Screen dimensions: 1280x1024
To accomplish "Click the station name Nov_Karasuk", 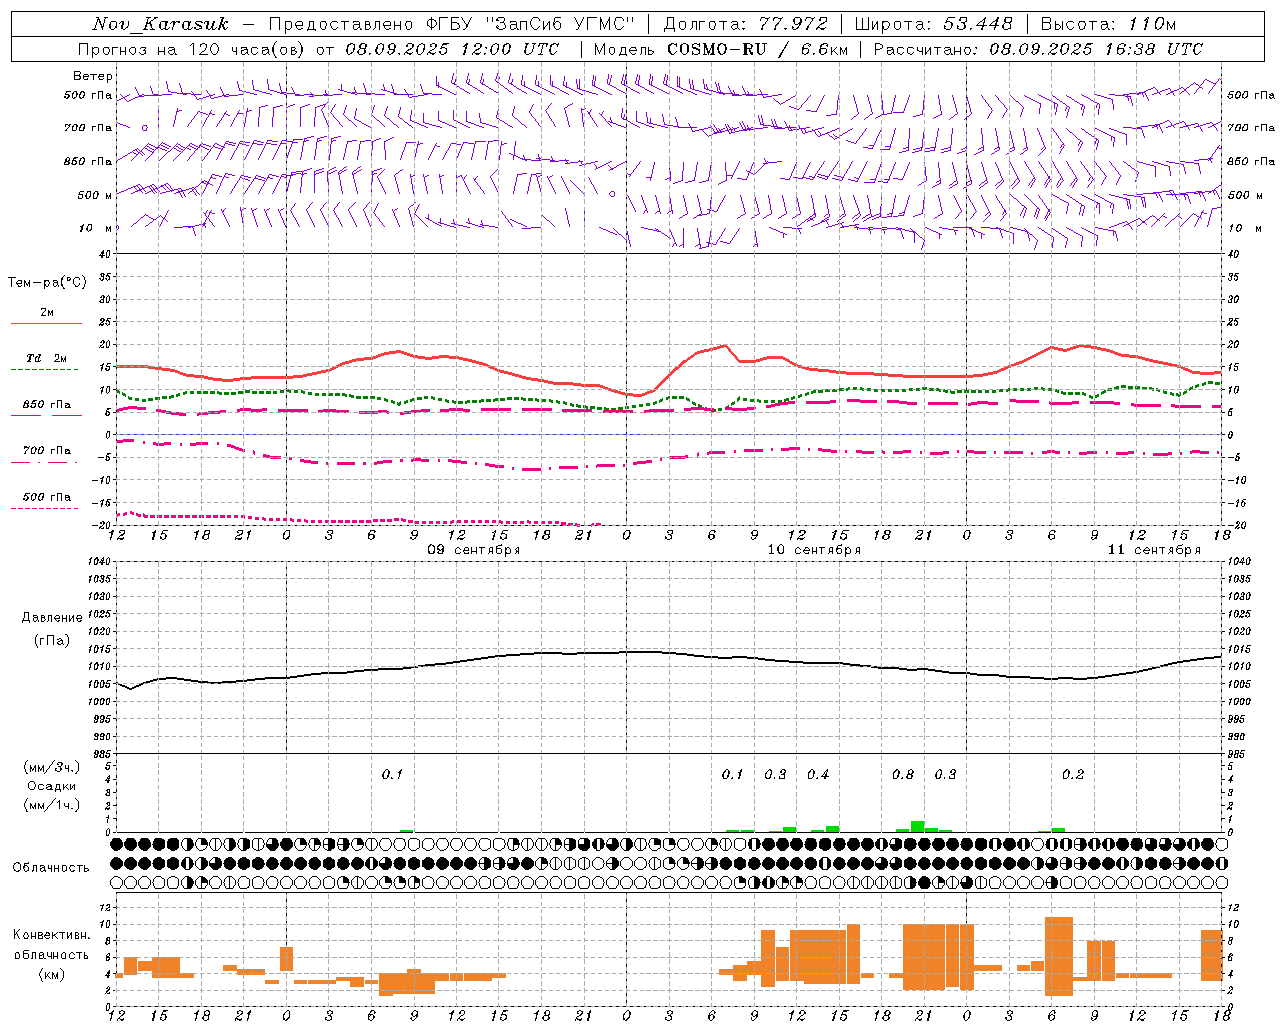I will [x=160, y=24].
